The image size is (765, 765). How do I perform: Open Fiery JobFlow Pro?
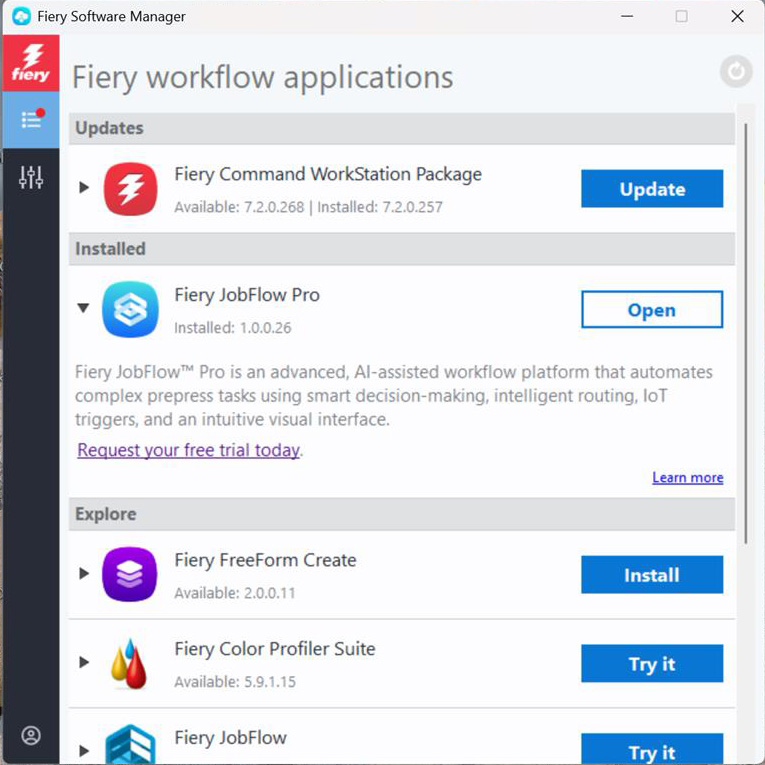point(652,309)
